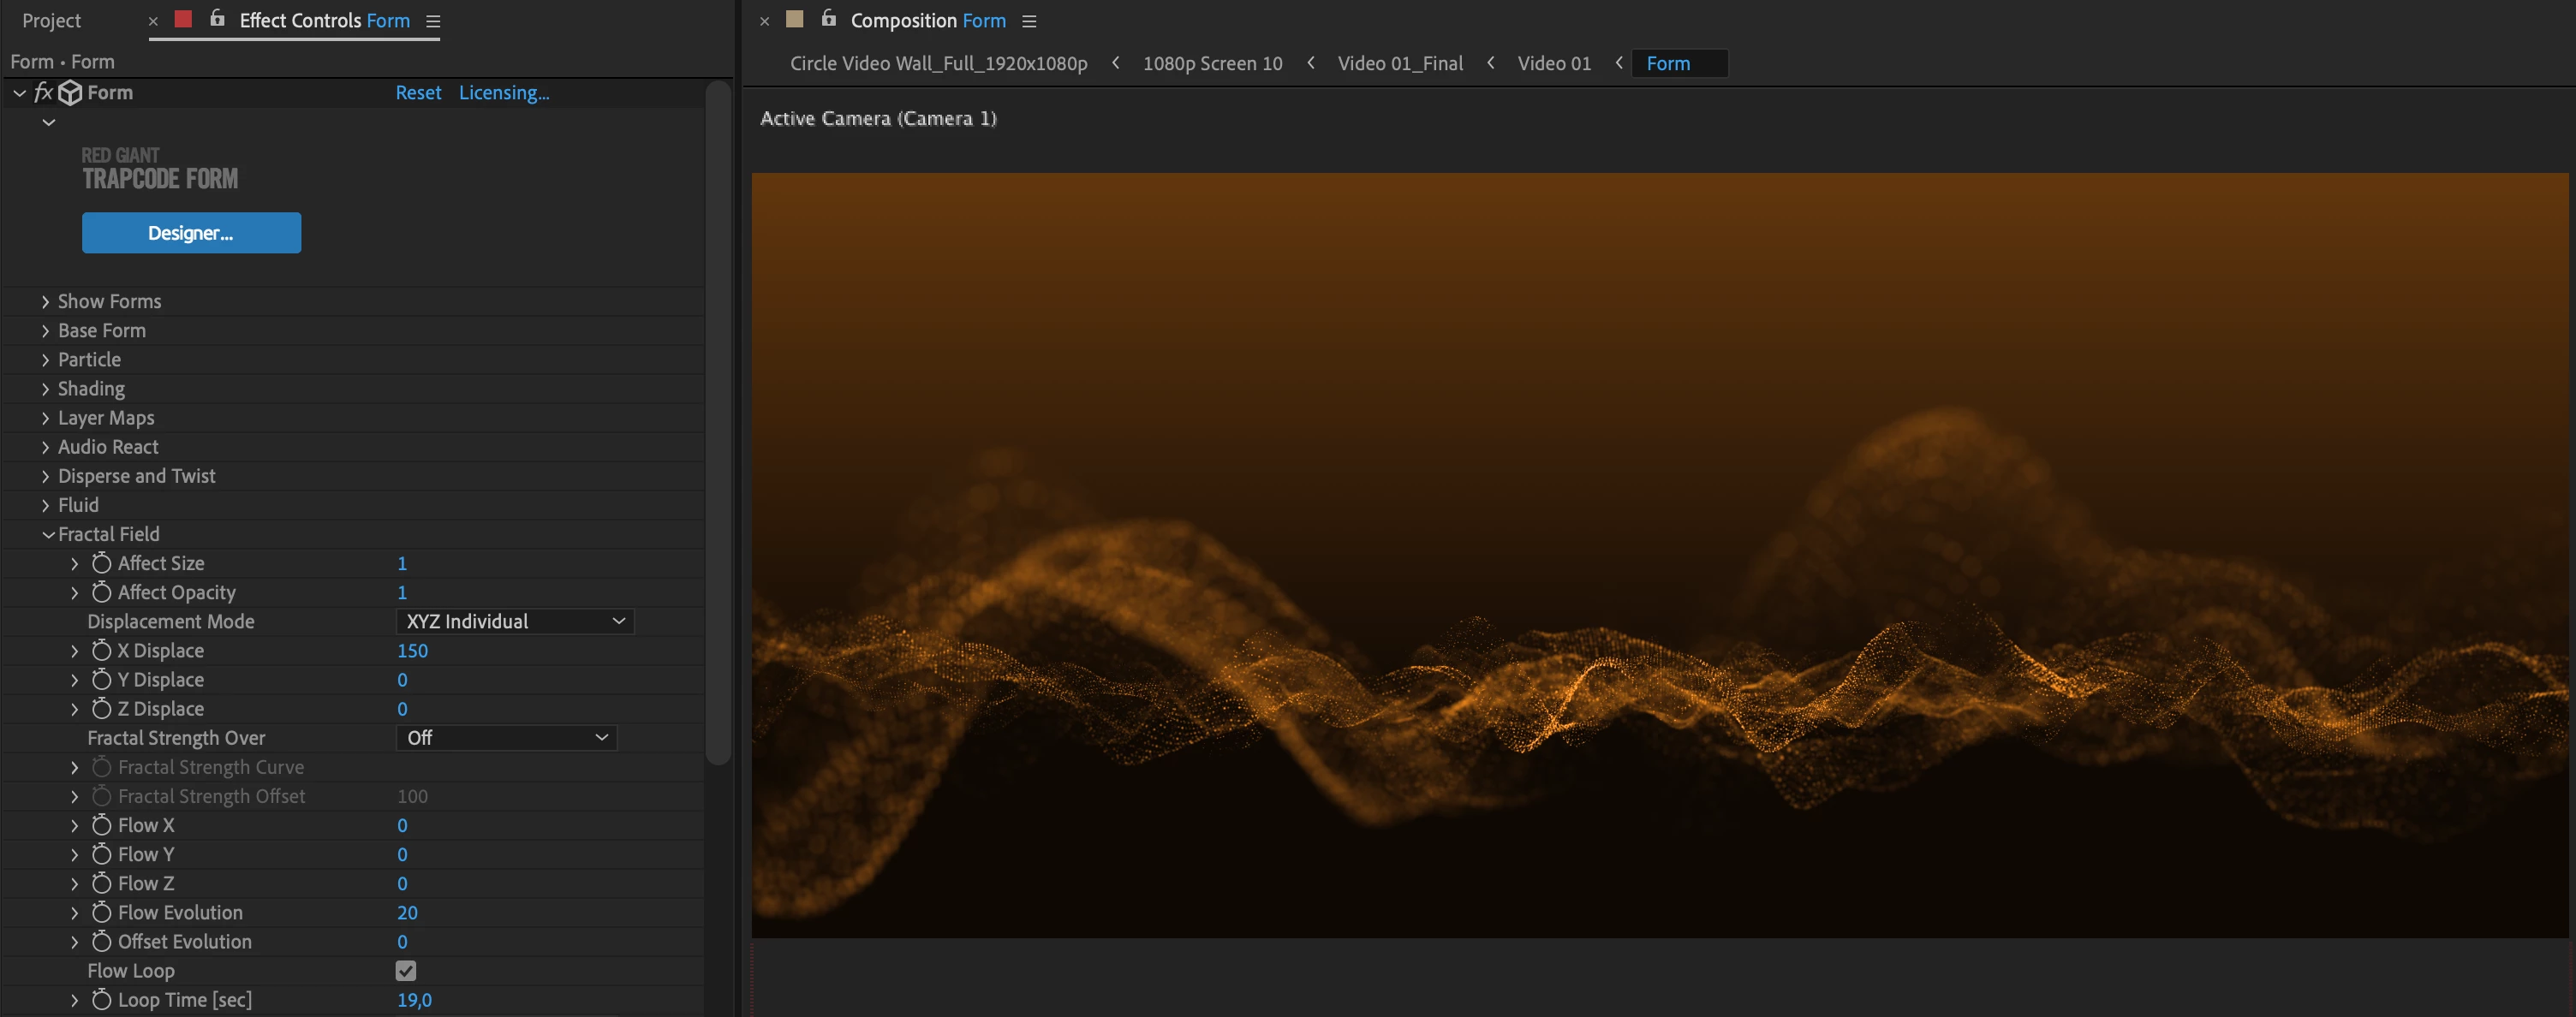Click the Loop Time stopwatch icon
Screen dimensions: 2576x1017
[101, 1000]
